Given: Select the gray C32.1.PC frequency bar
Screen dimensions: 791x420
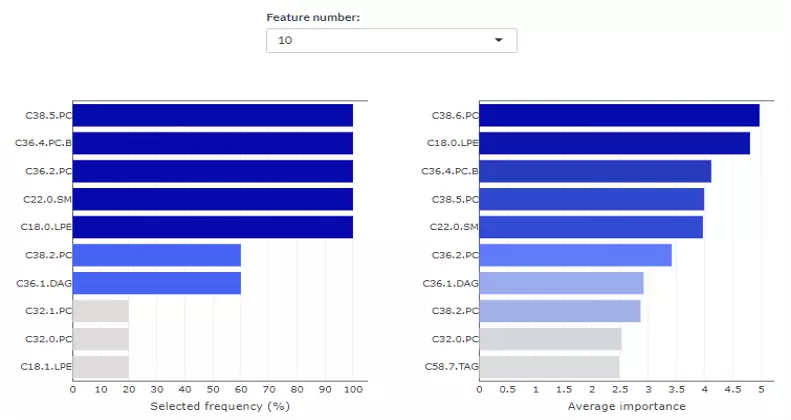Looking at the screenshot, I should (x=100, y=311).
